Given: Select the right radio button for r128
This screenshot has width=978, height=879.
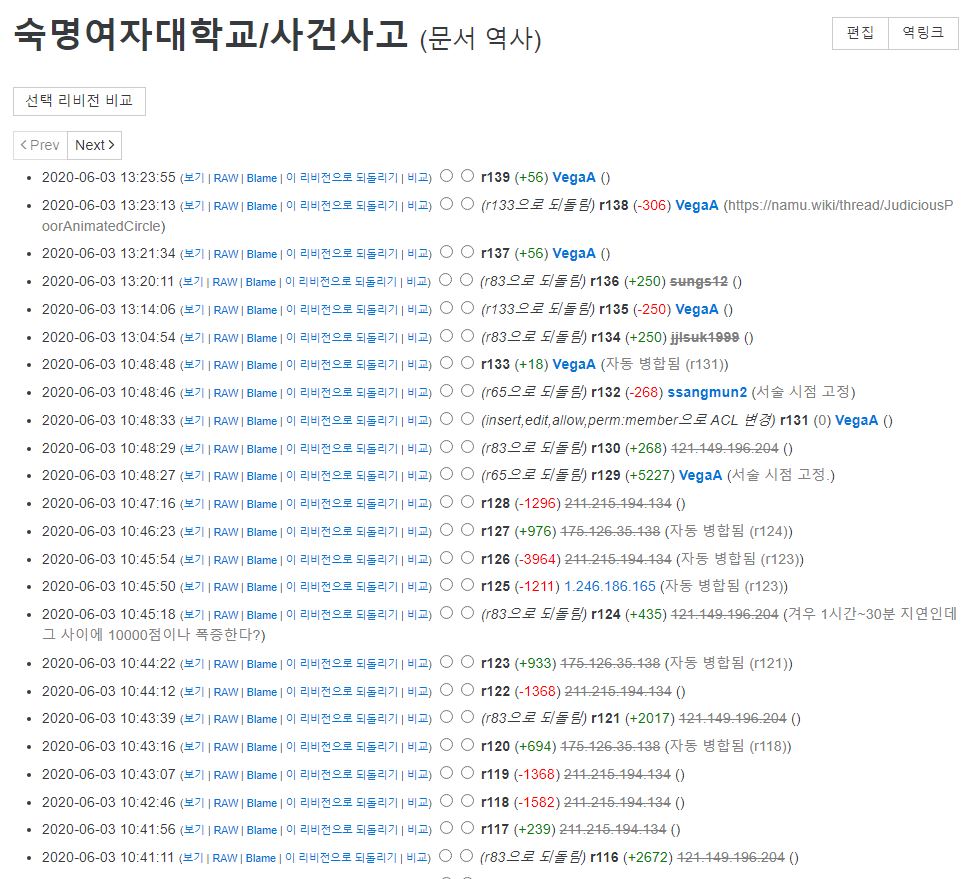Looking at the screenshot, I should (467, 502).
